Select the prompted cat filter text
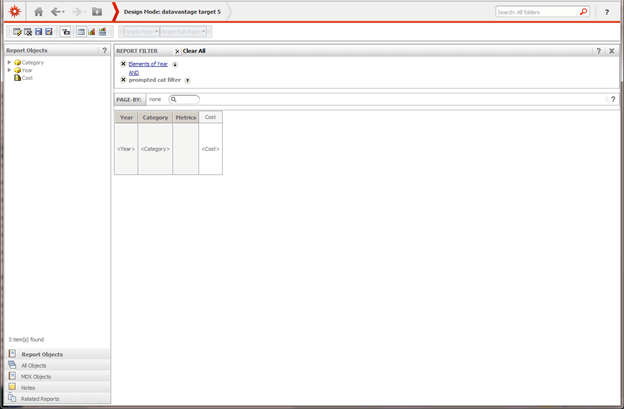Viewport: 625px width, 409px height. tap(155, 80)
